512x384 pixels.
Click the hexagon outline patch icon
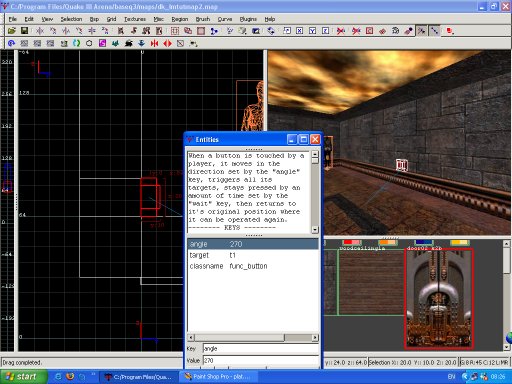89,43
